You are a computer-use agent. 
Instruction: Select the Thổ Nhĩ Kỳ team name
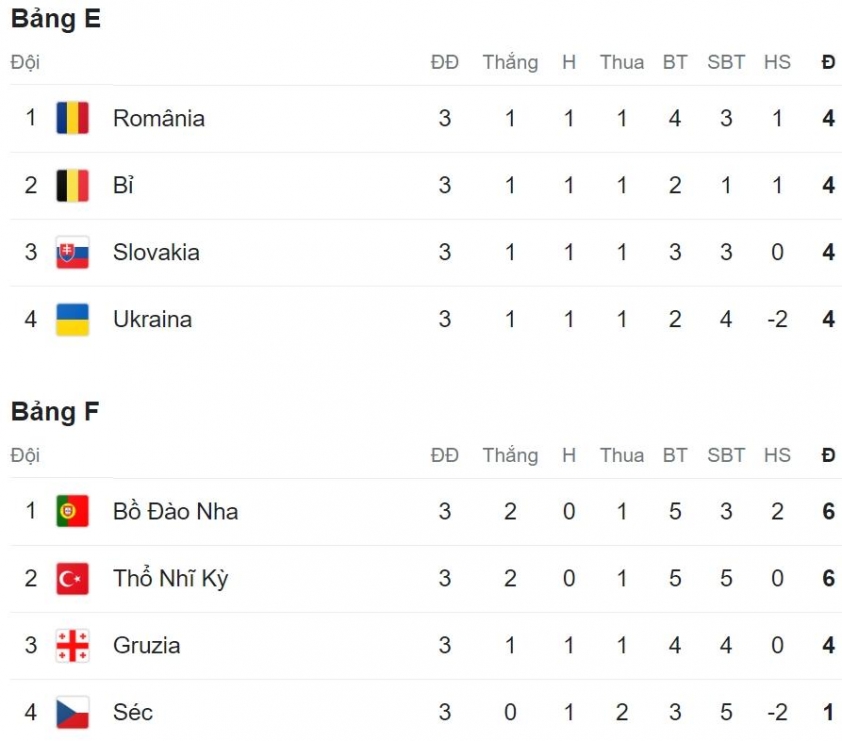[171, 579]
